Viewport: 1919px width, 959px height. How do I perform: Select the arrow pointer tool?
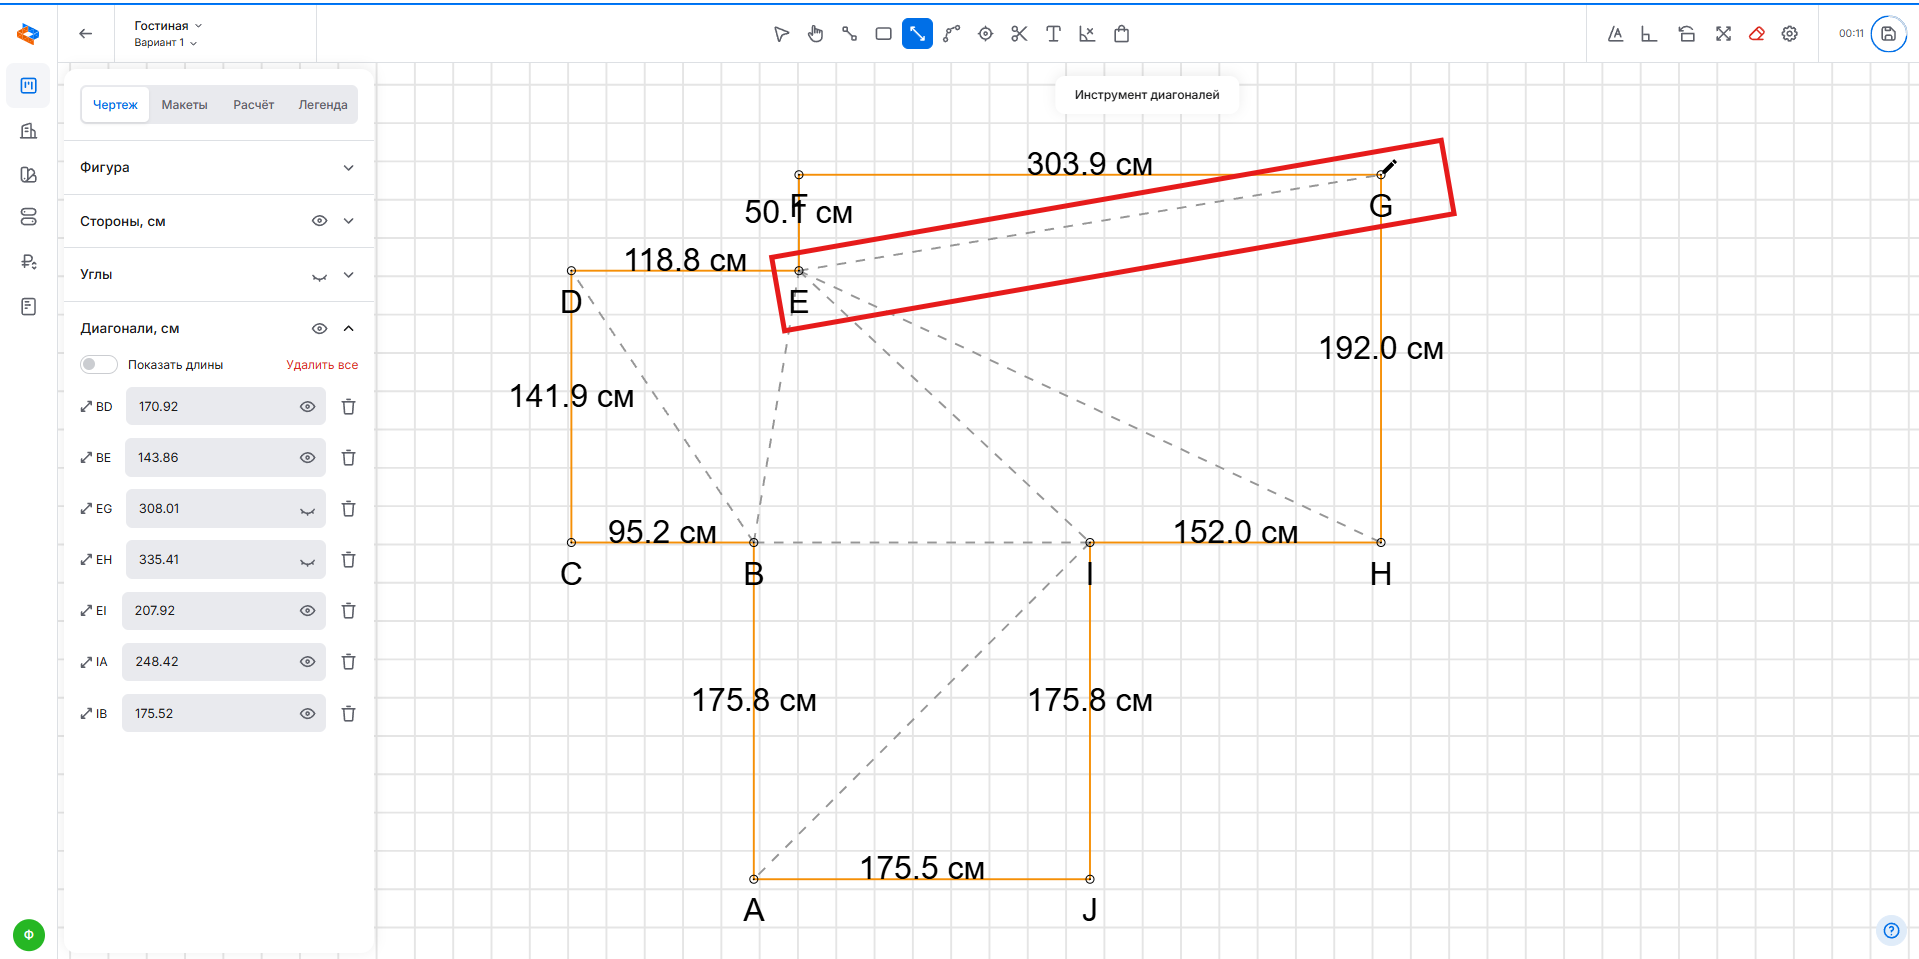click(x=781, y=34)
